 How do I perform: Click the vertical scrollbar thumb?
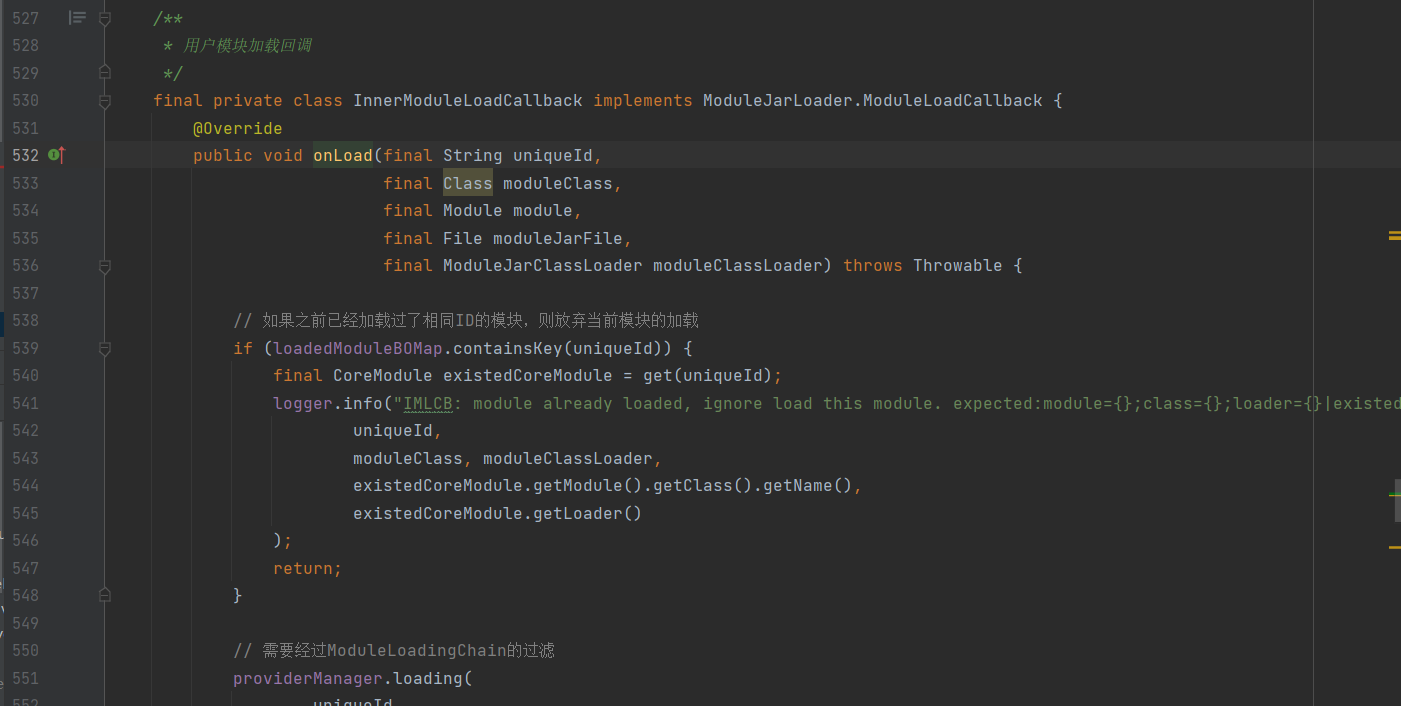1398,500
